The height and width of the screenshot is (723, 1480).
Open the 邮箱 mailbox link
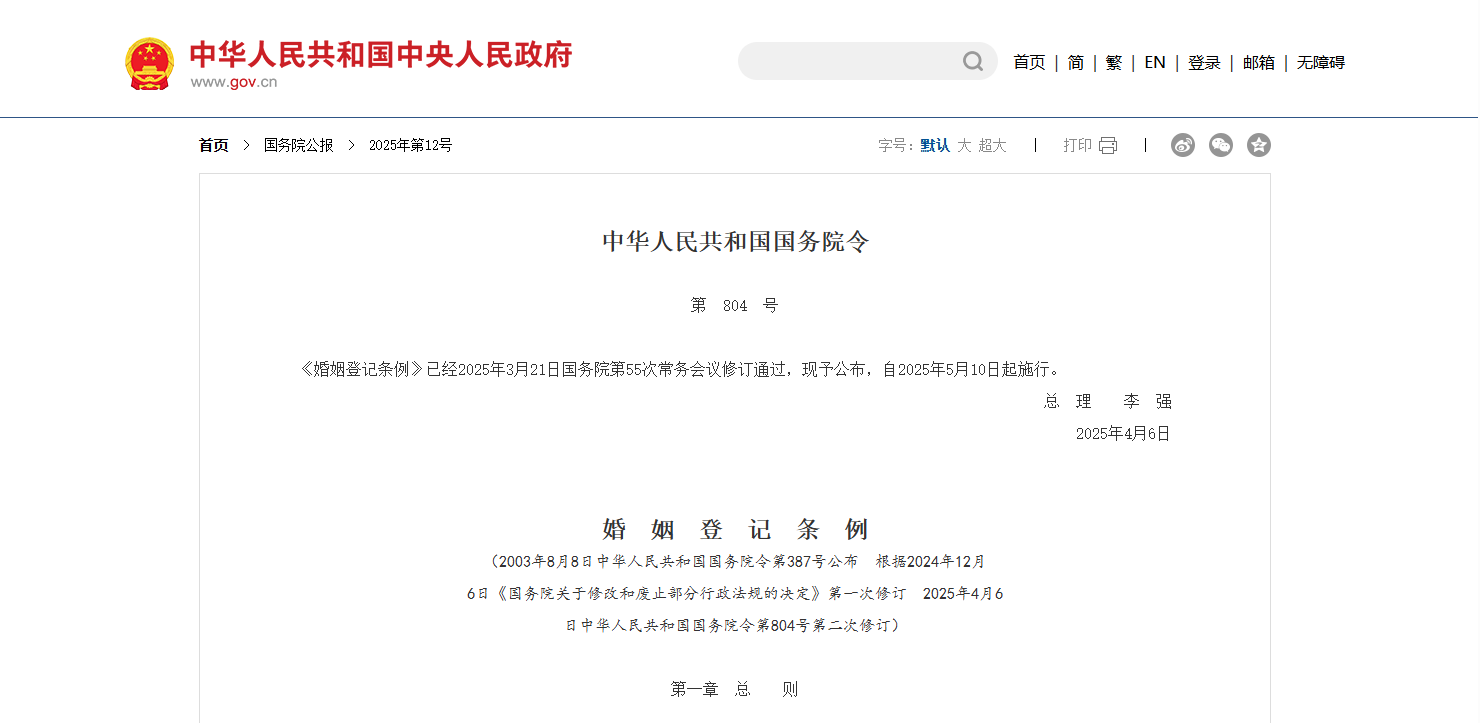coord(1259,62)
